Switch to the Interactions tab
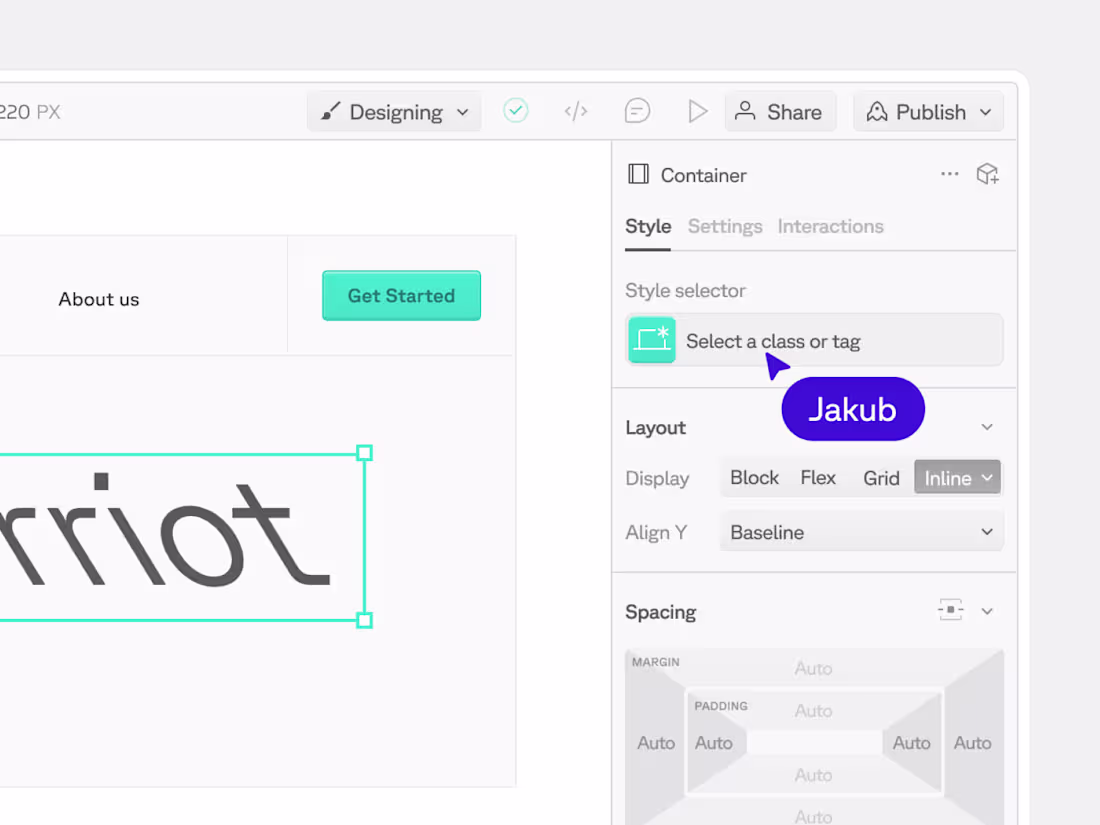This screenshot has height=825, width=1100. pos(831,227)
